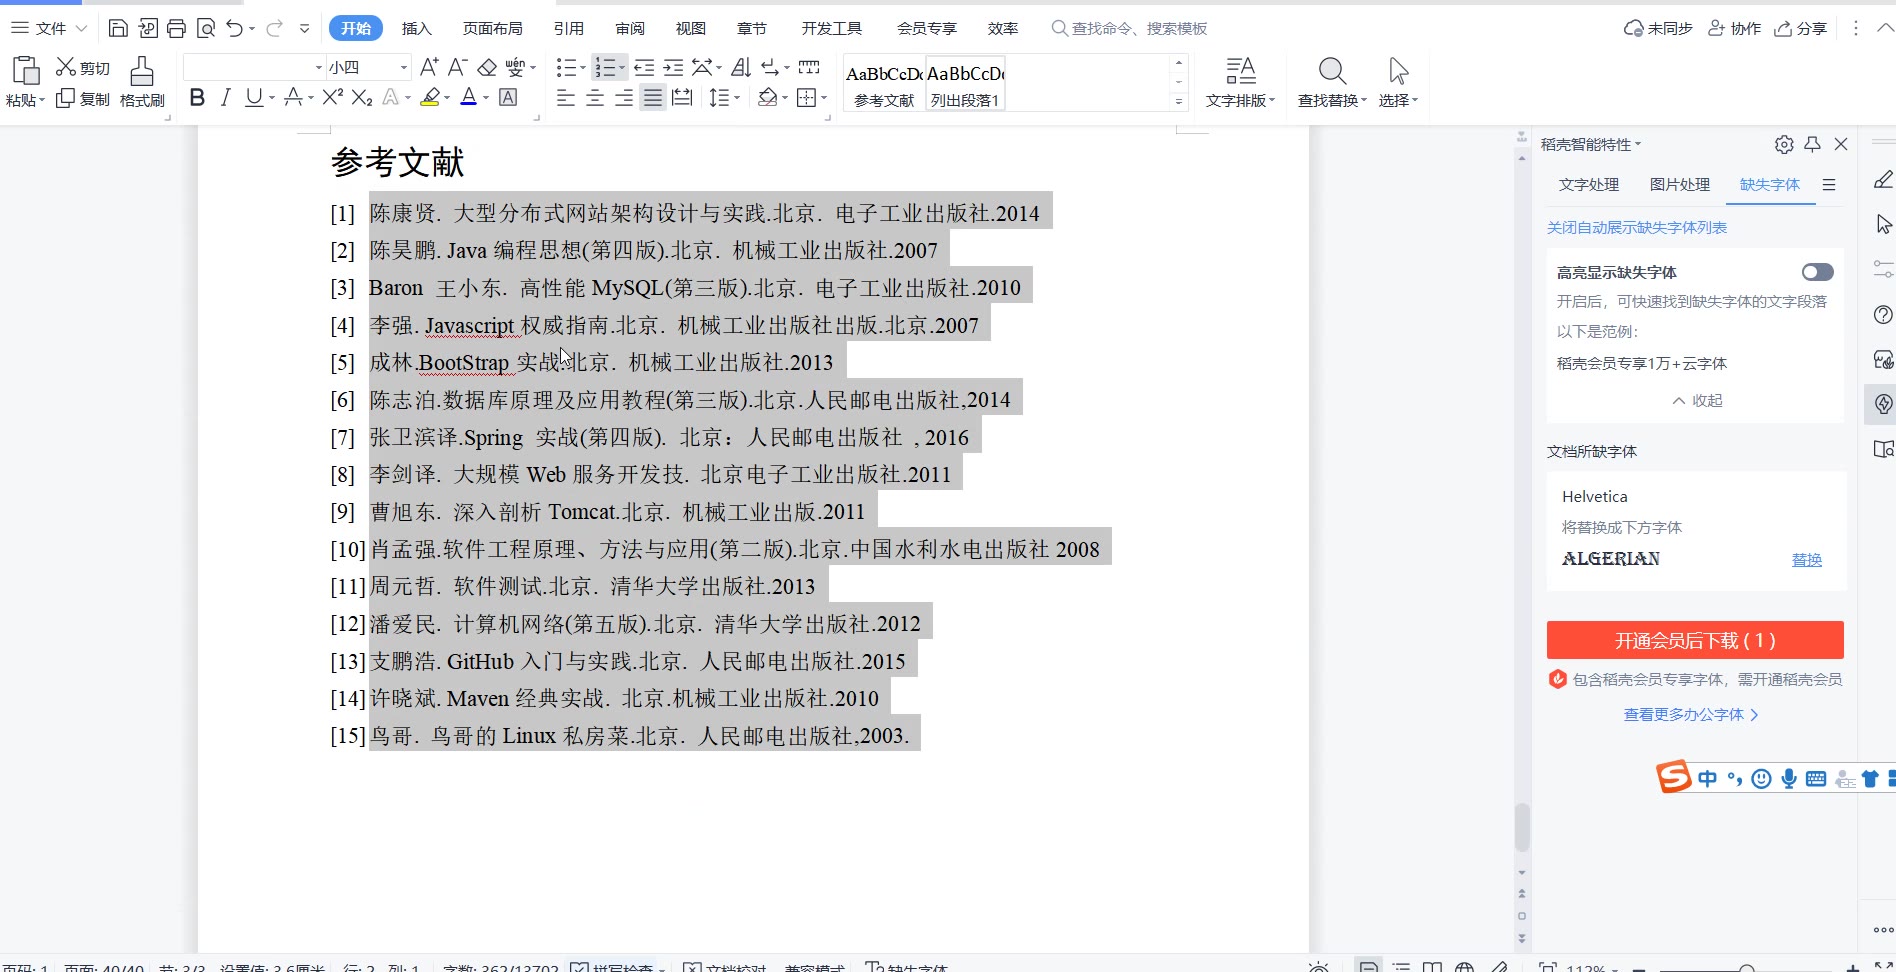Increase font size with A+ icon
This screenshot has width=1896, height=972.
(x=429, y=67)
